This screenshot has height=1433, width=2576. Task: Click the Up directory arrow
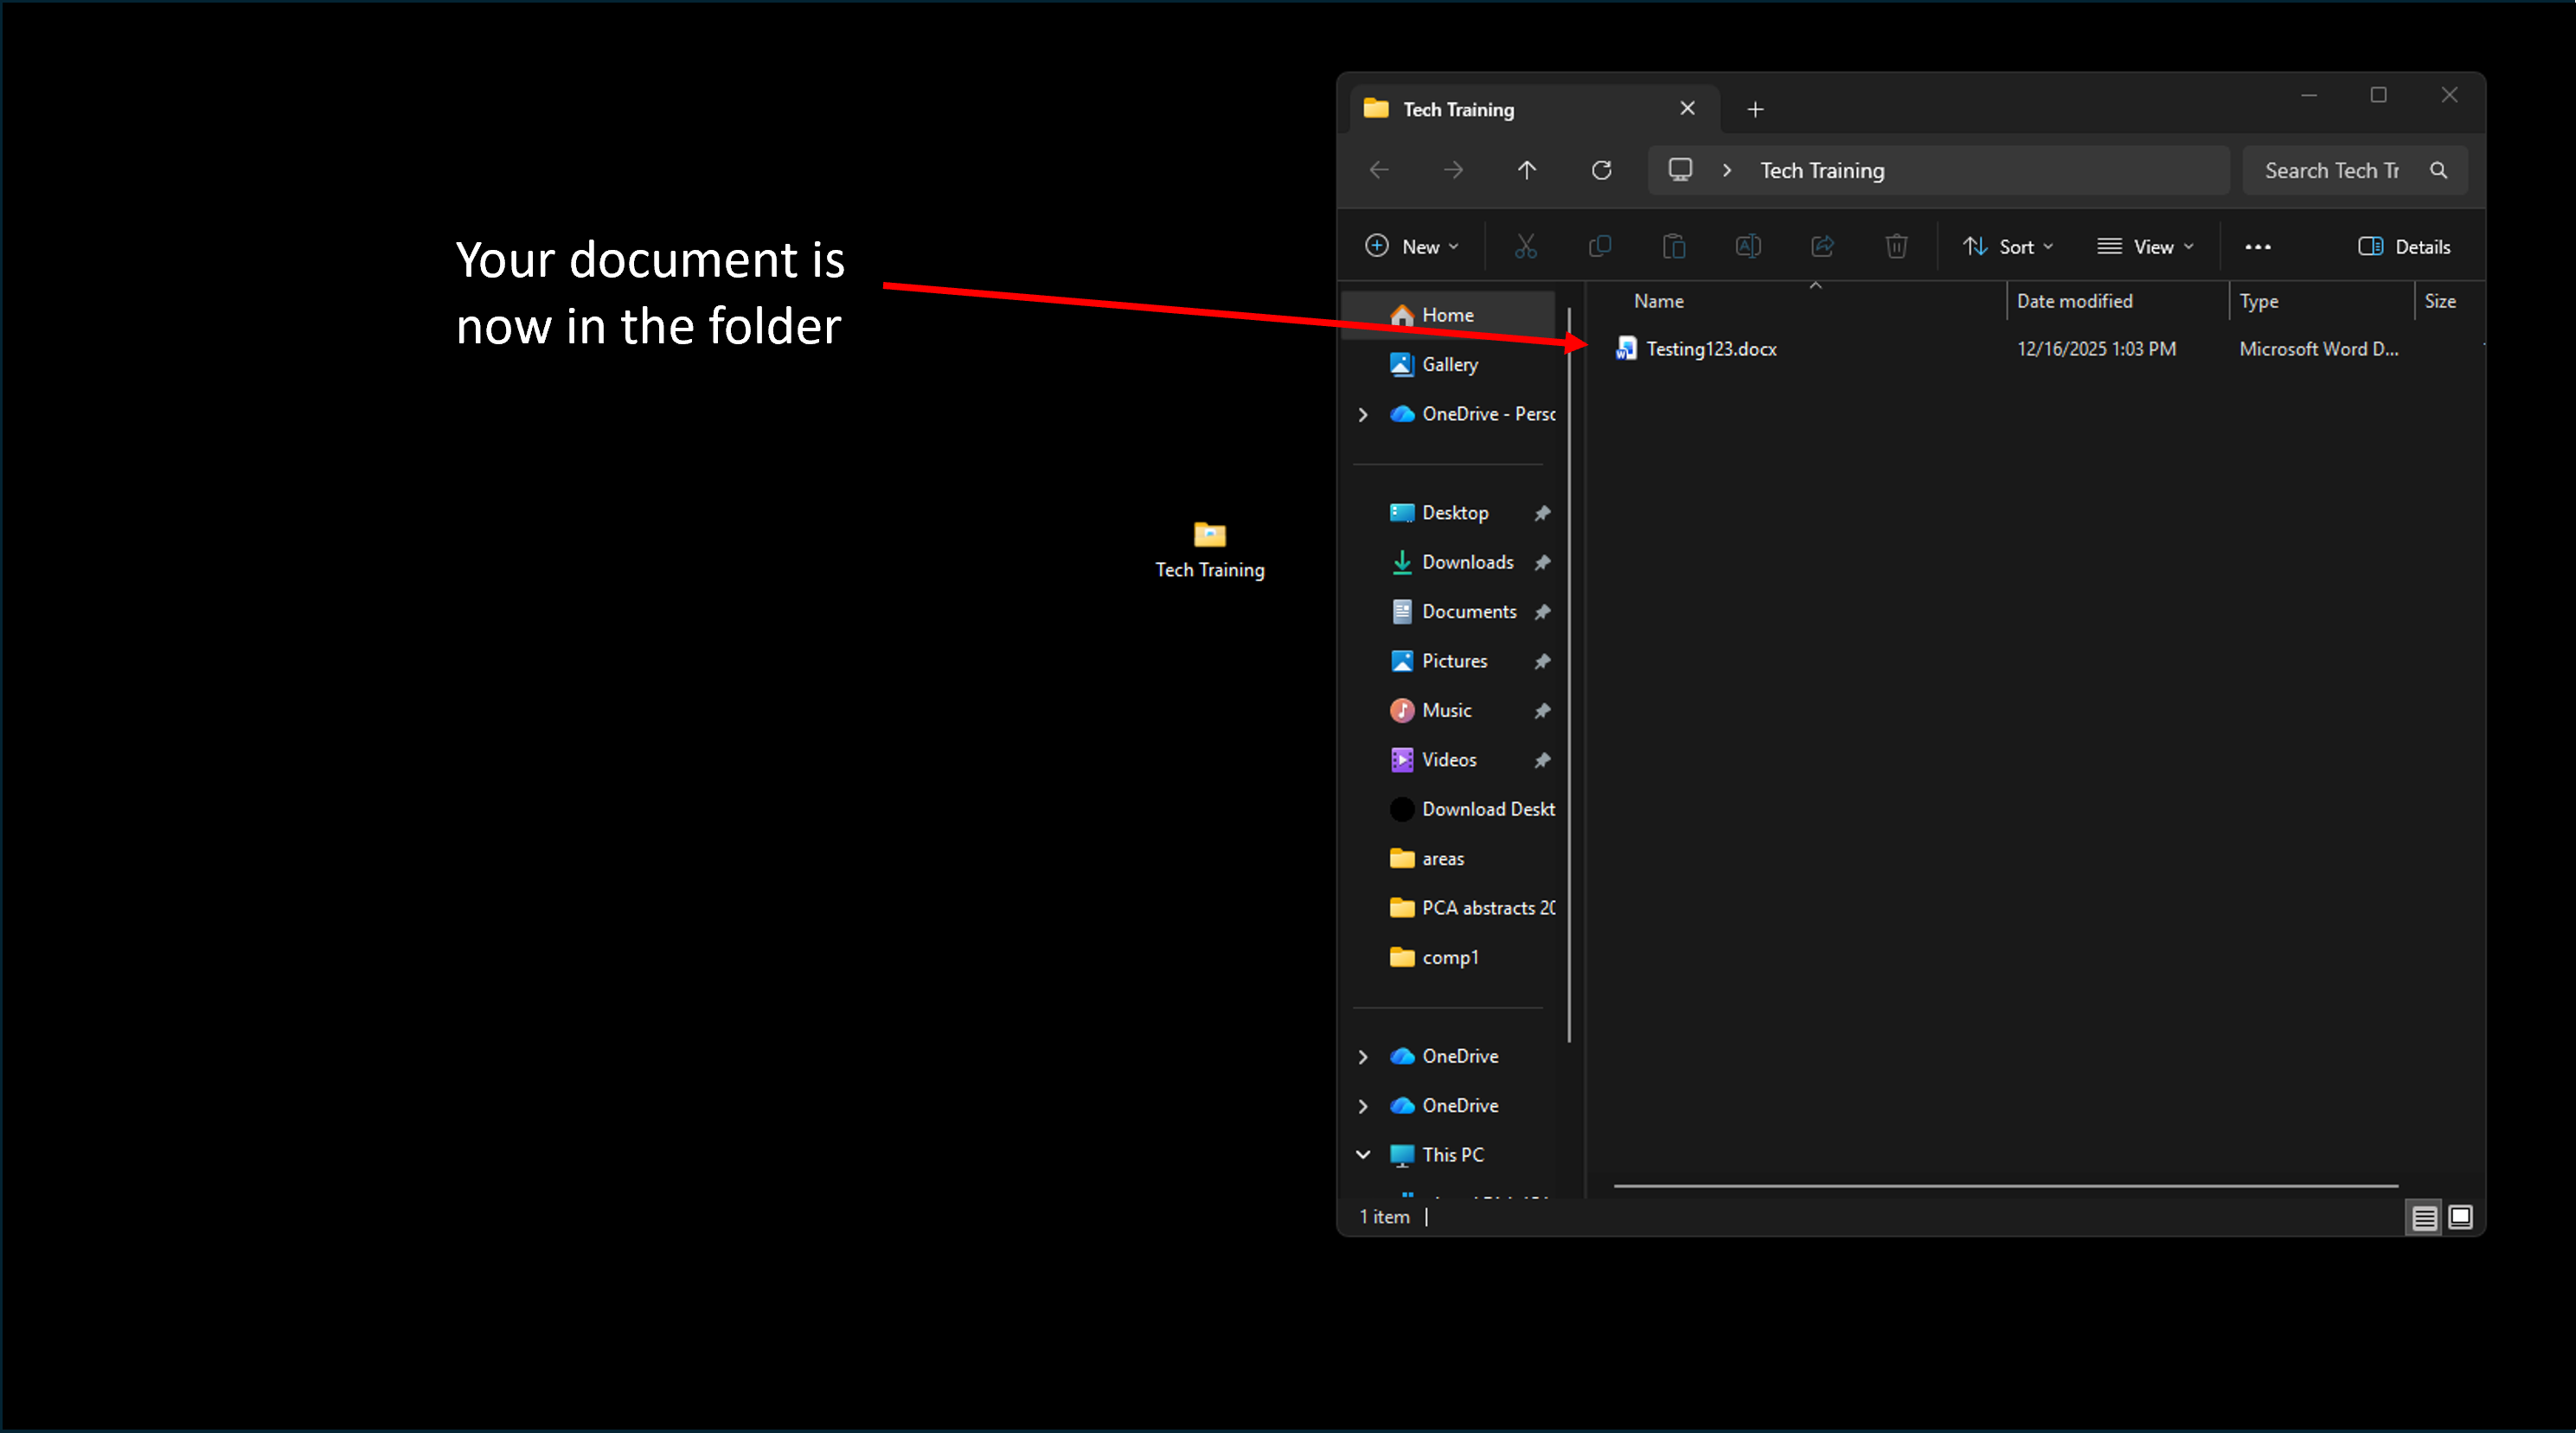click(1526, 170)
